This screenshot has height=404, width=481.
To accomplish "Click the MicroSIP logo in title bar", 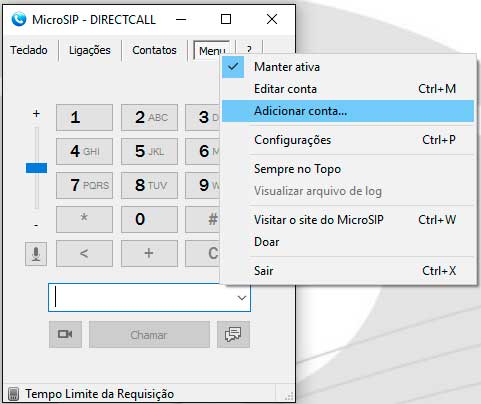I will point(18,19).
